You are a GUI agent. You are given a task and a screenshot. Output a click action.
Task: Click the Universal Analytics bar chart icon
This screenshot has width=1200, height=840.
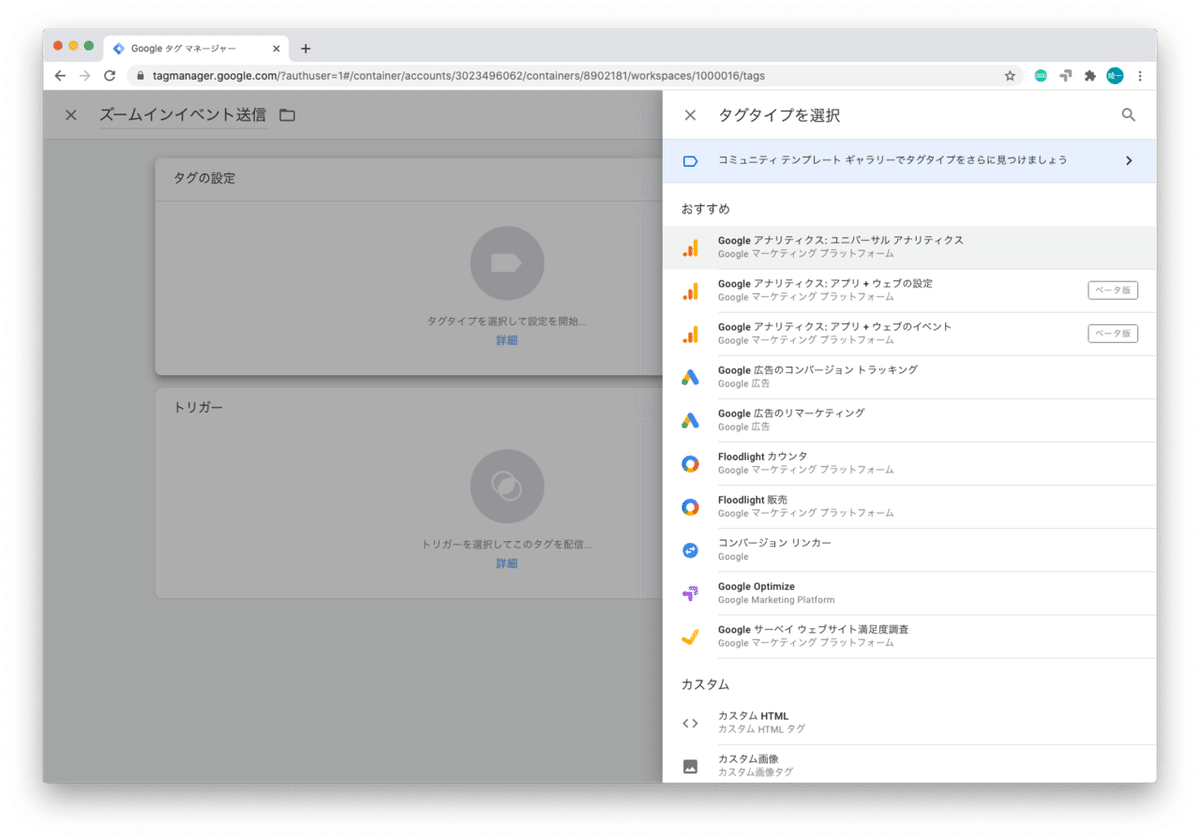point(690,248)
